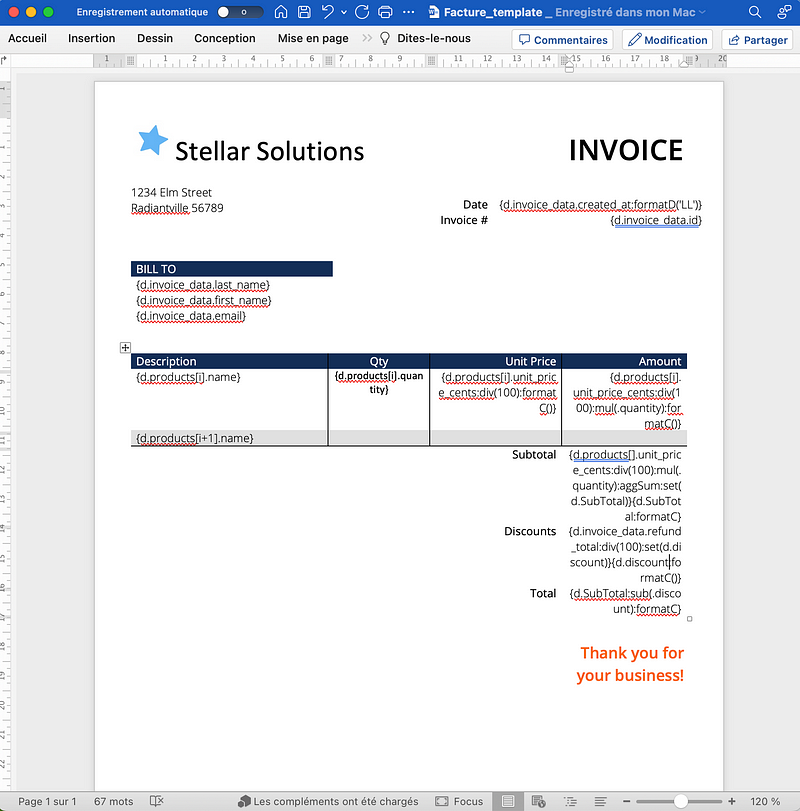Click the zoom in plus button
The image size is (800, 811).
click(732, 801)
